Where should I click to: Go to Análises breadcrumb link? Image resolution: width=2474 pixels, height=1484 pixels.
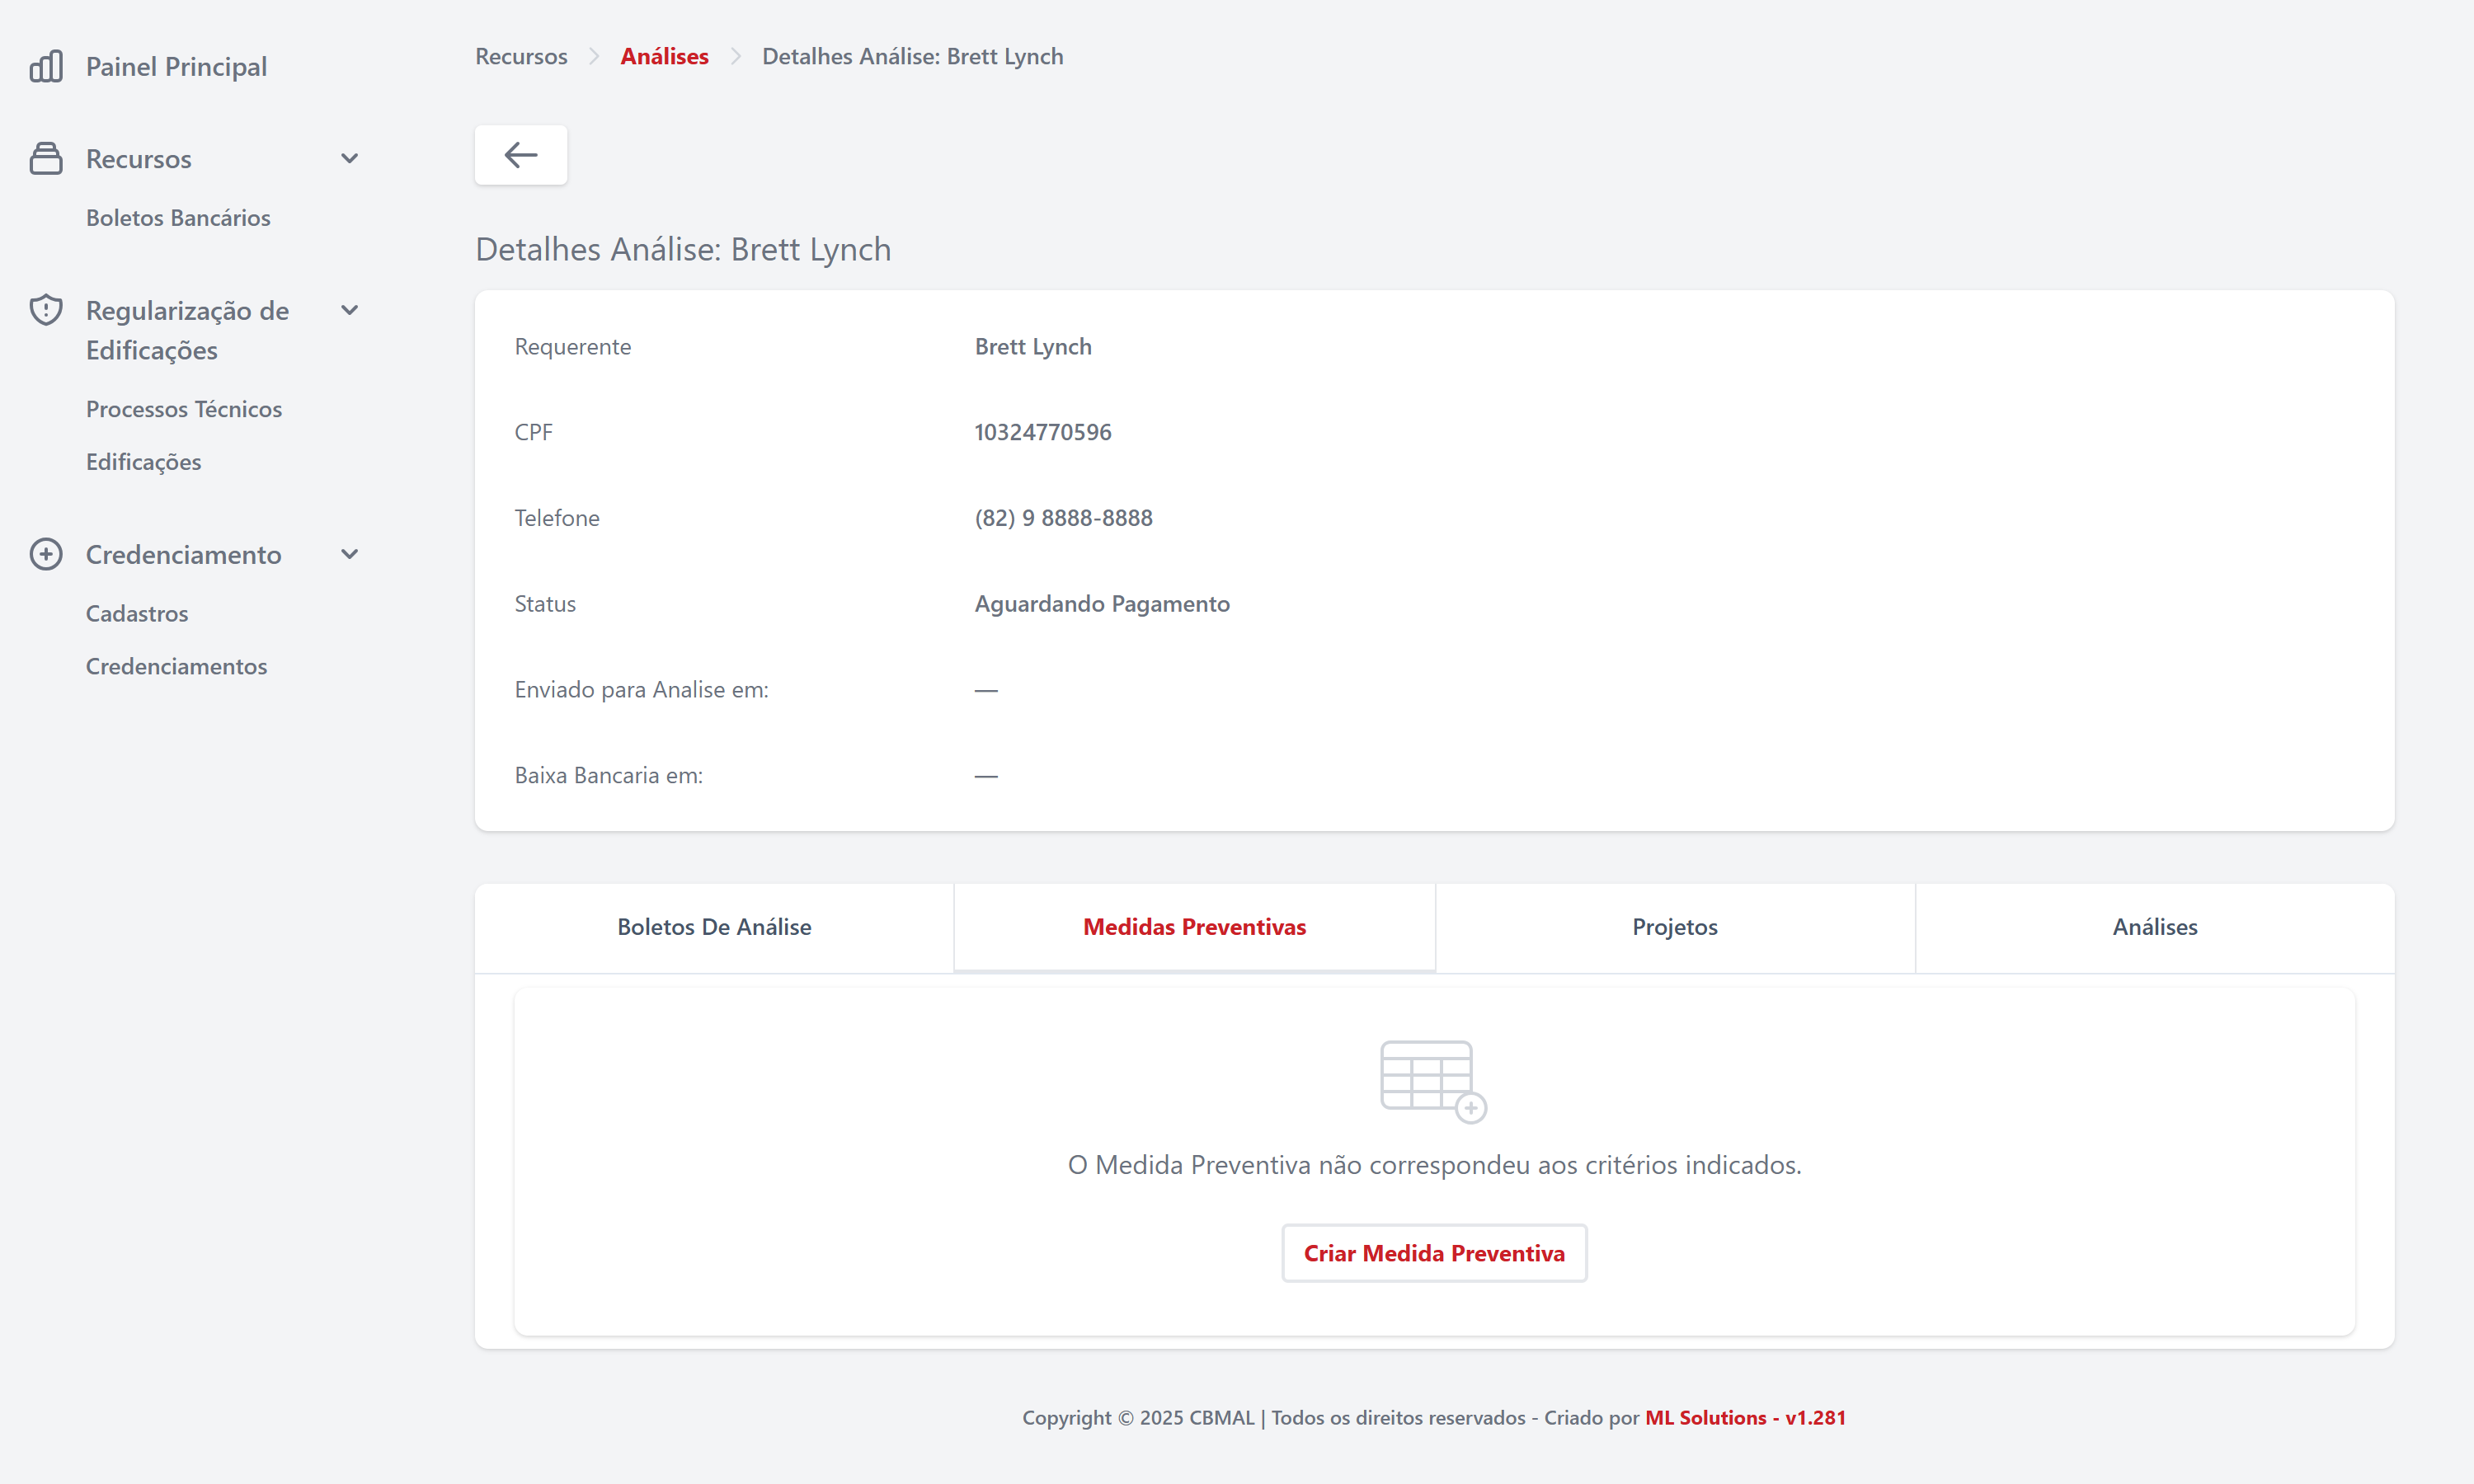coord(664,56)
